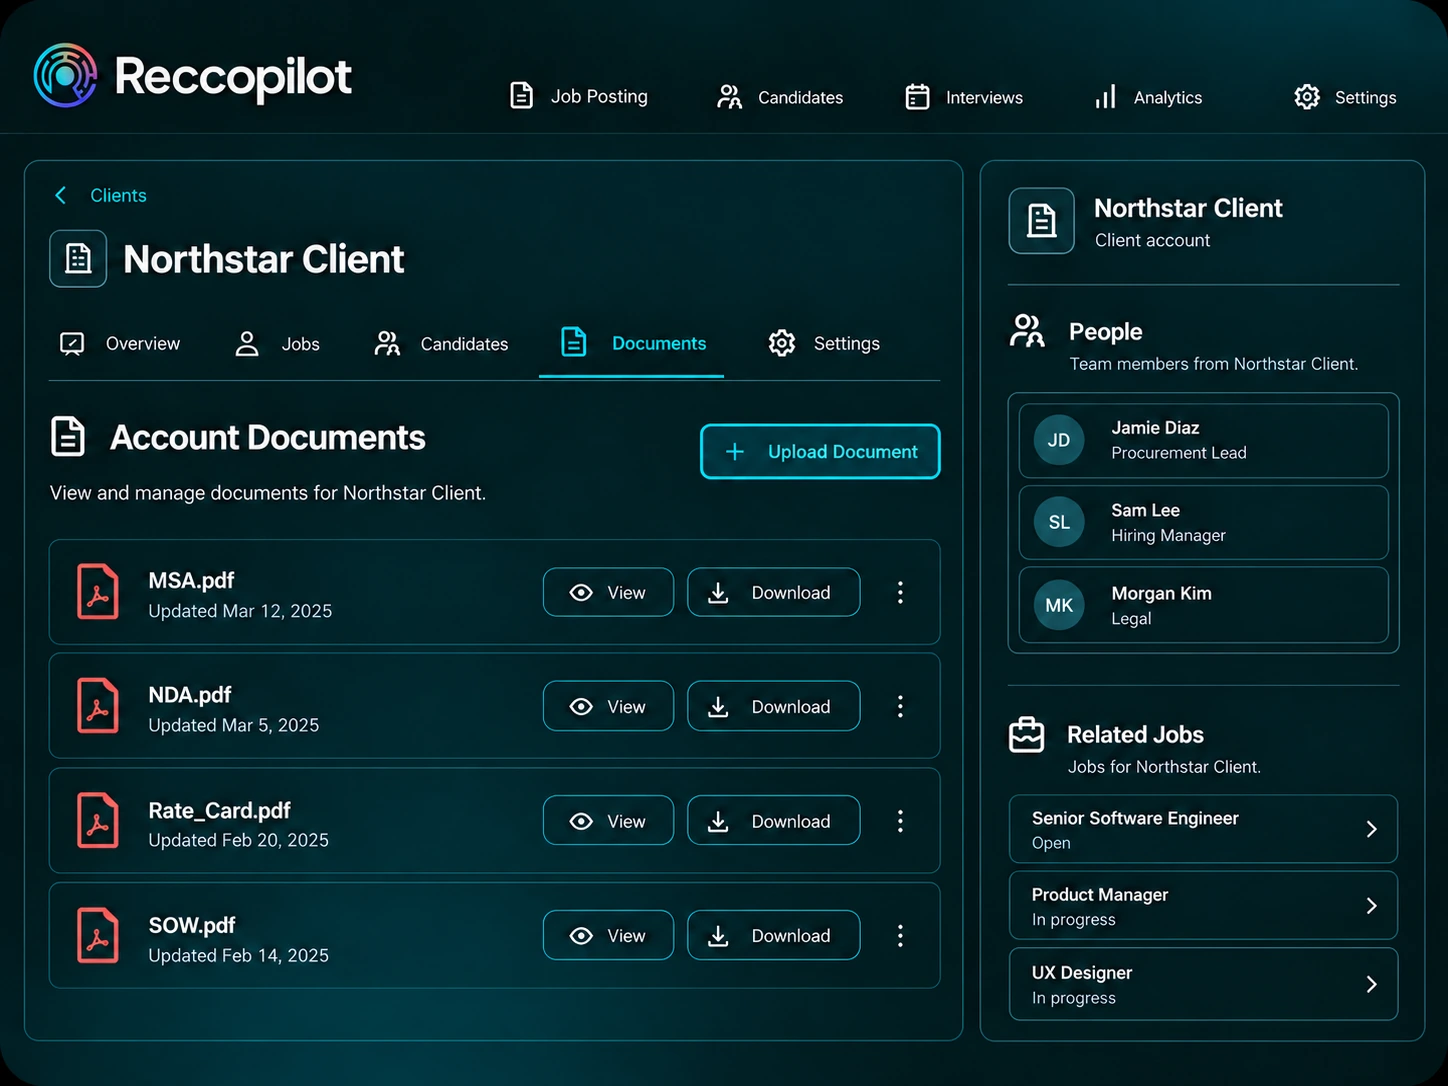This screenshot has height=1086, width=1448.
Task: Click the PDF icon for NDA.pdf
Action: click(98, 706)
